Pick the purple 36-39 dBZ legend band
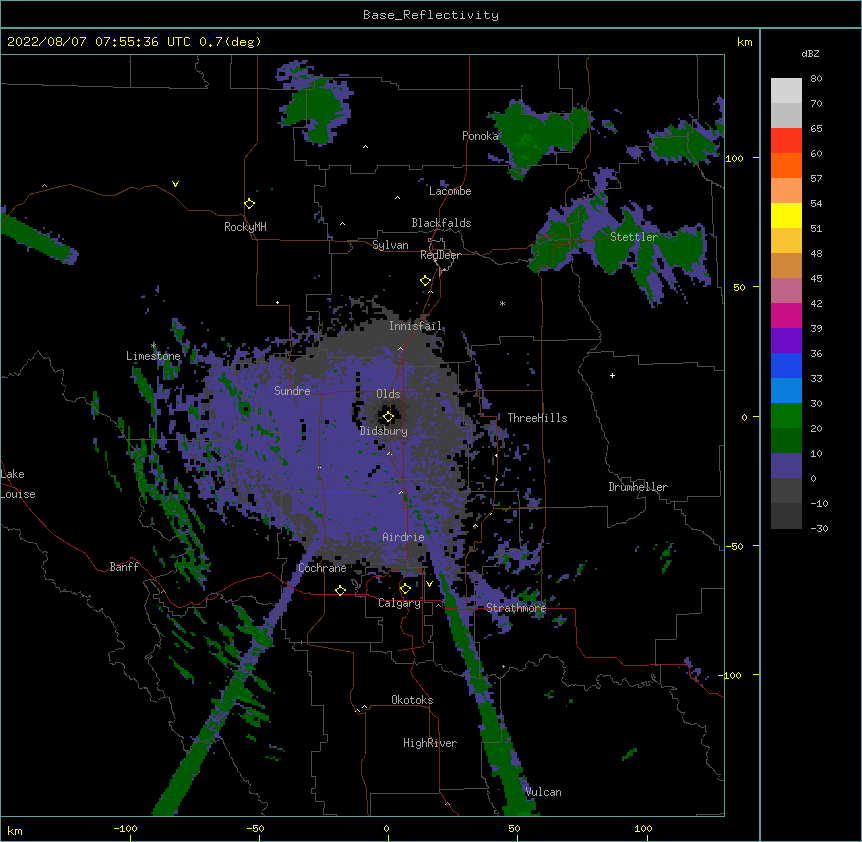 pos(786,341)
